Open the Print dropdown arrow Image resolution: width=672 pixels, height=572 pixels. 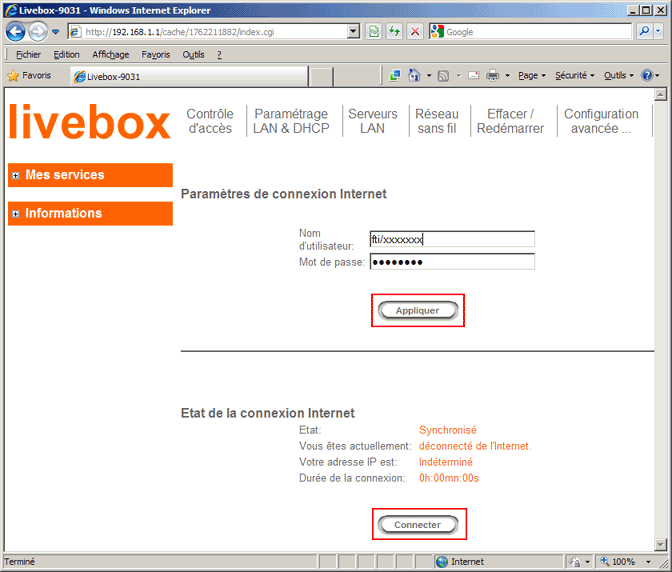[x=507, y=76]
